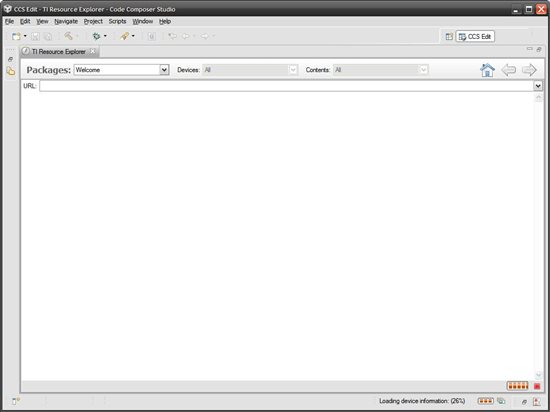
Task: Open the Scripts menu
Action: click(x=117, y=21)
